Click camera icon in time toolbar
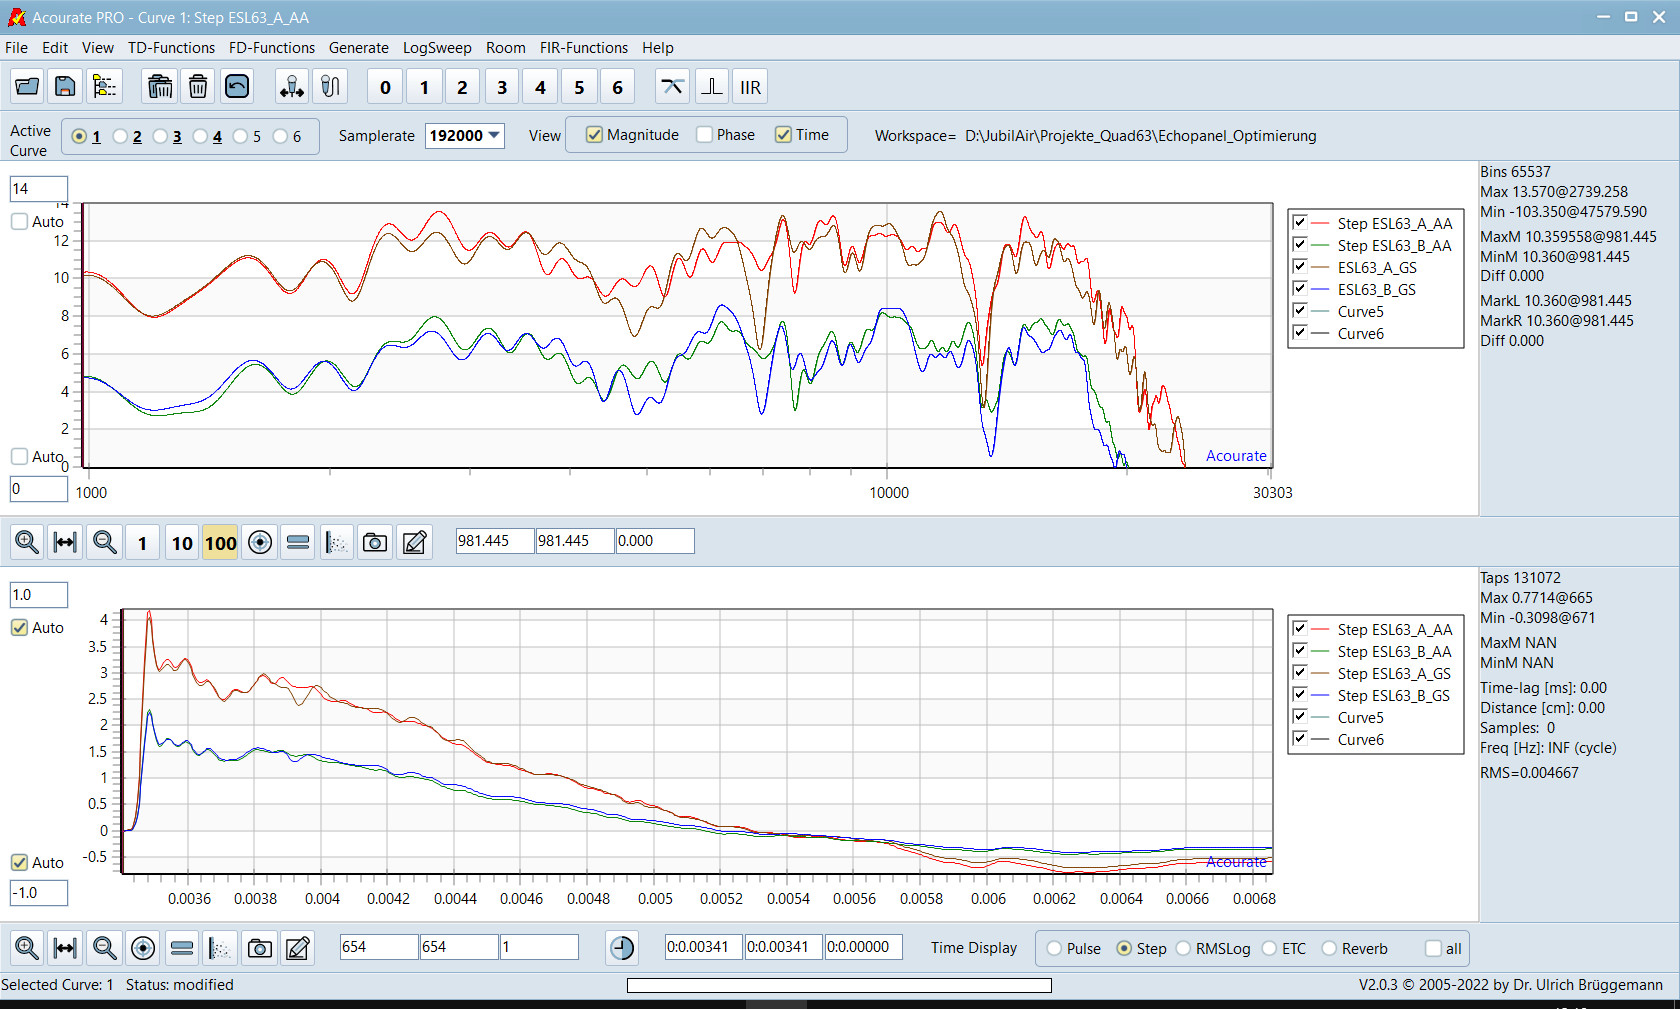Screen dimensions: 1680x1009 click(x=260, y=948)
